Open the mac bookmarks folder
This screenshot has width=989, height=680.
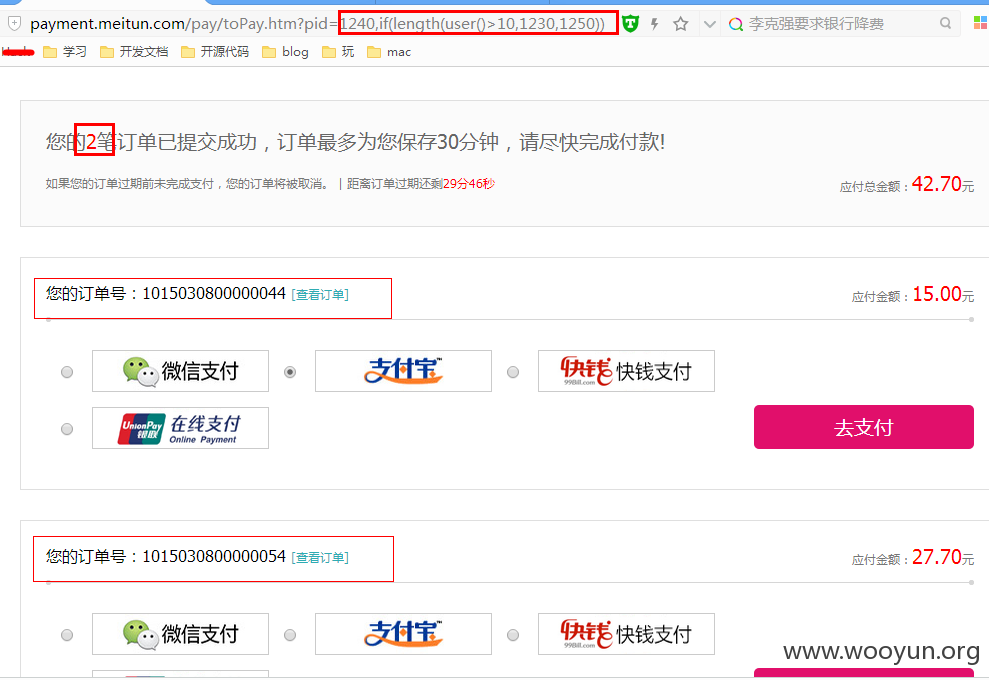point(389,52)
